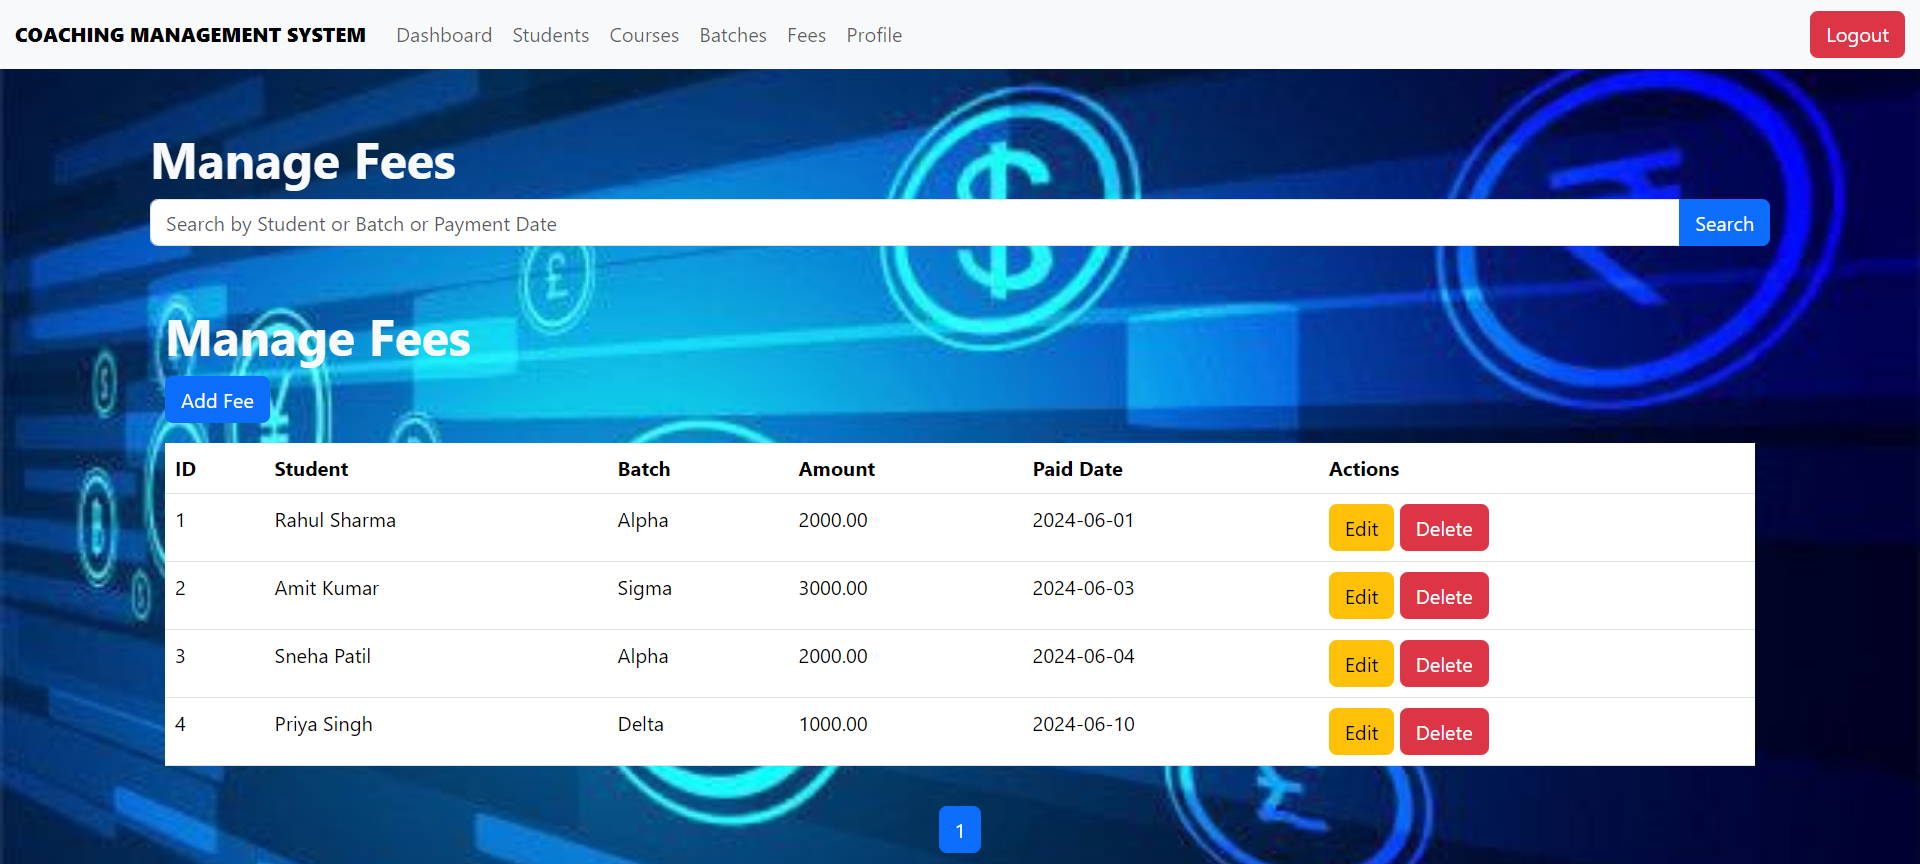The width and height of the screenshot is (1920, 864).
Task: Click the amount 3000.00
Action: tap(833, 588)
